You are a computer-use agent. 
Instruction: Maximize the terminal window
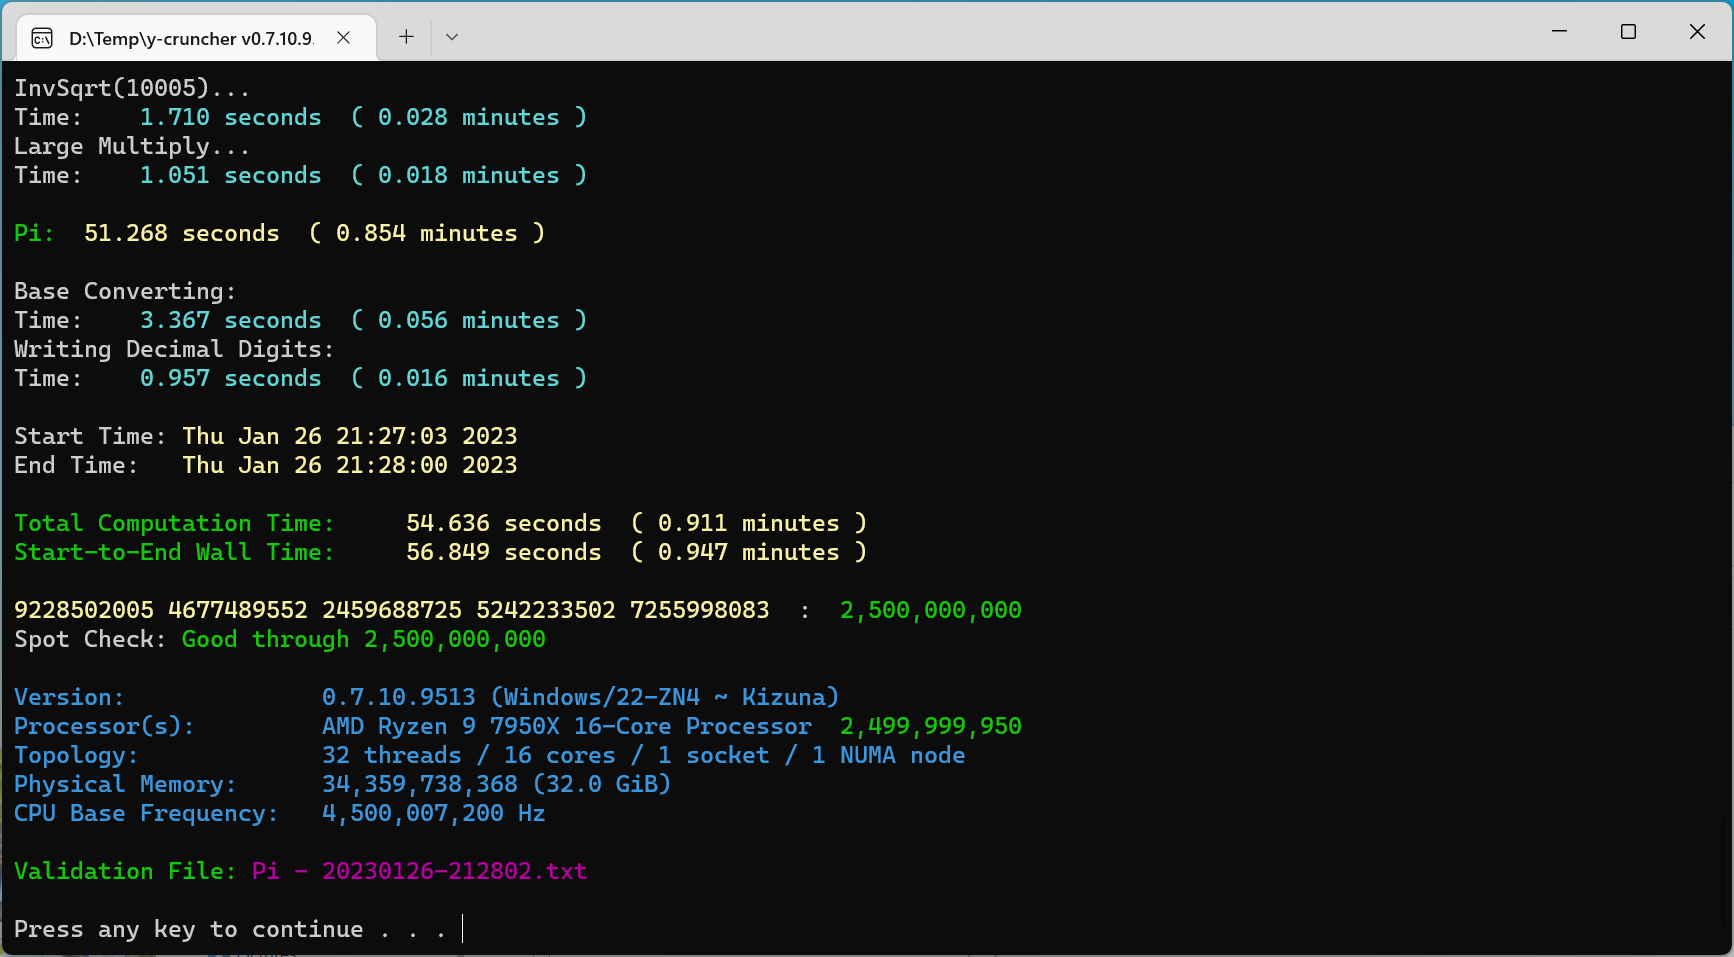pos(1628,32)
